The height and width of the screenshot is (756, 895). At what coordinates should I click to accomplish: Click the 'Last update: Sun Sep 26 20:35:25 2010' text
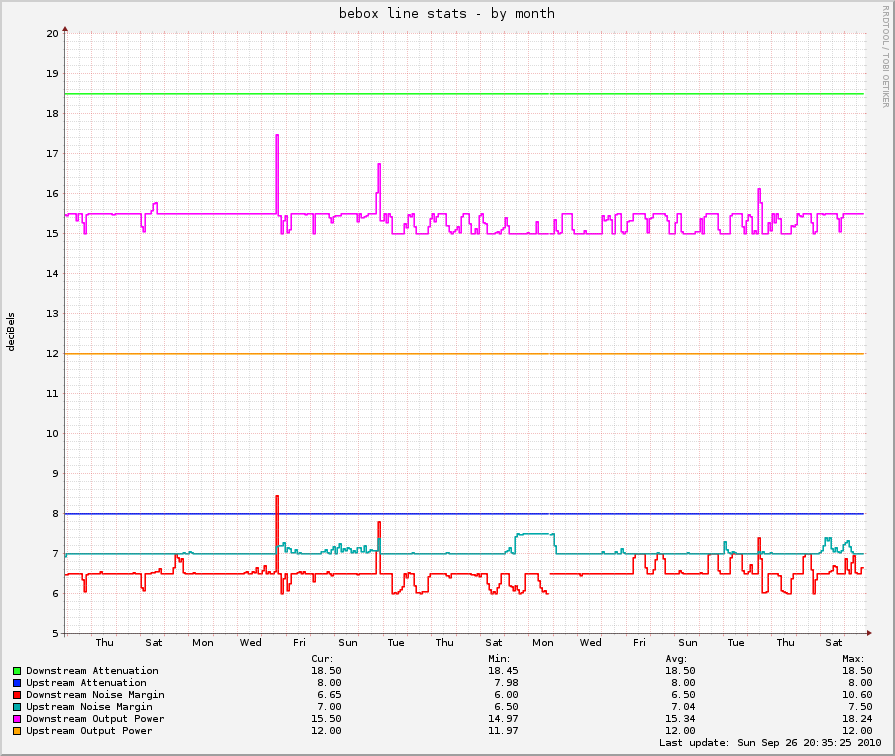pyautogui.click(x=771, y=743)
